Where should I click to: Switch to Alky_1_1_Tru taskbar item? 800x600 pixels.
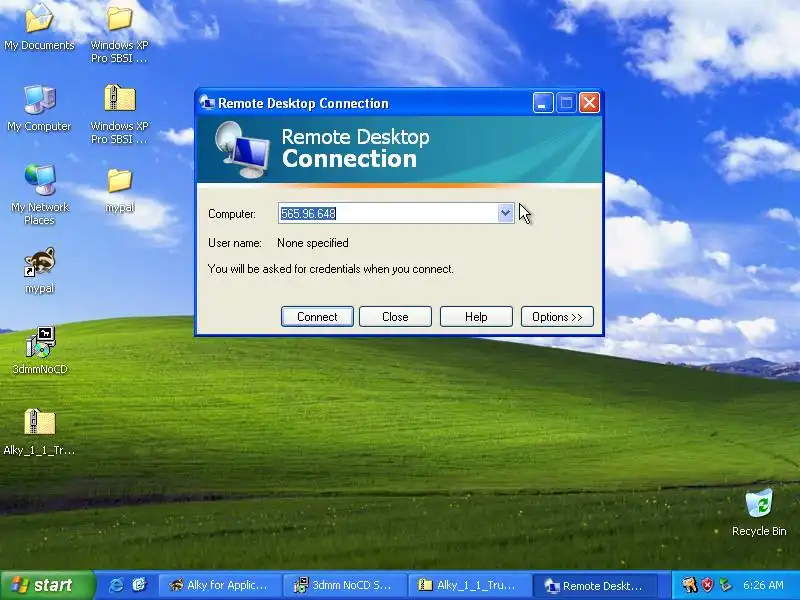click(x=470, y=585)
